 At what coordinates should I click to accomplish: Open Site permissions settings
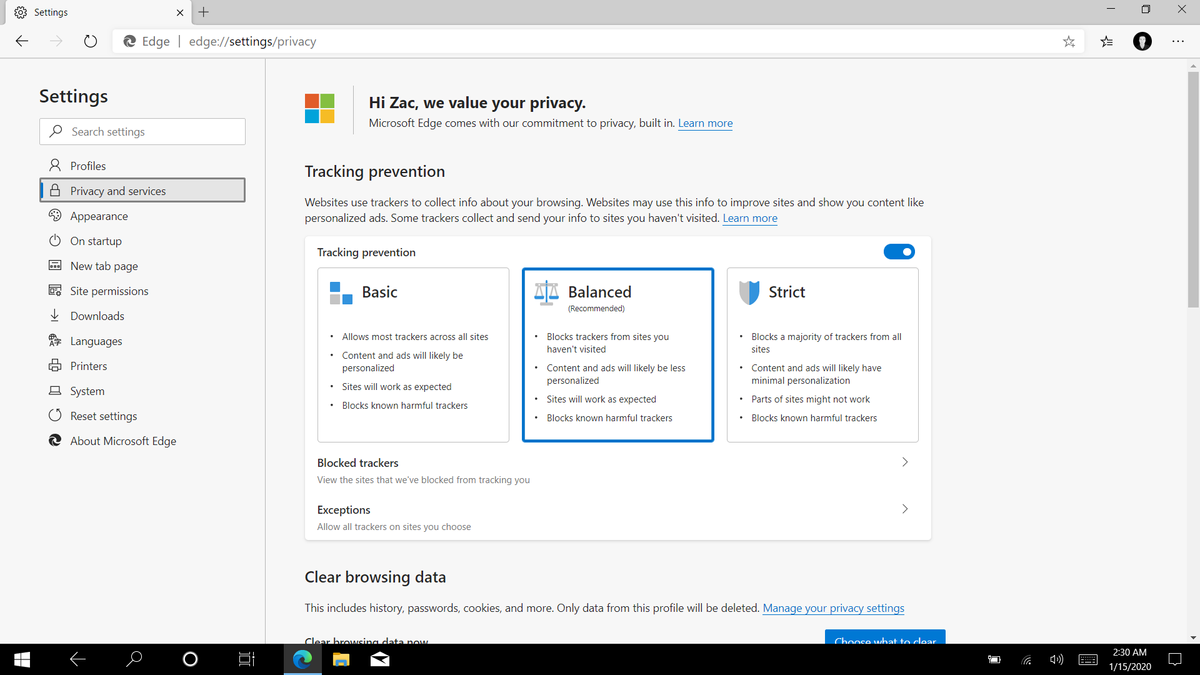pos(105,290)
